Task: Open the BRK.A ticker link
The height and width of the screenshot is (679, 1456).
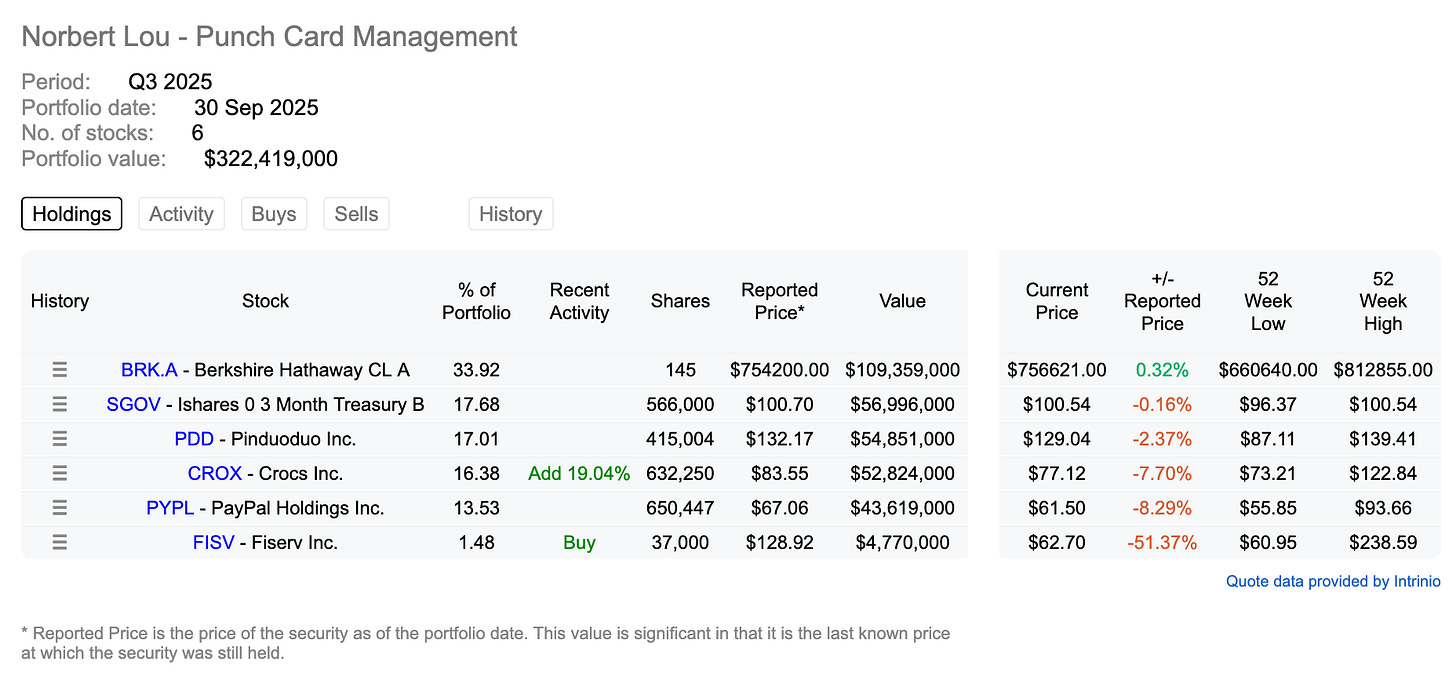Action: 149,370
